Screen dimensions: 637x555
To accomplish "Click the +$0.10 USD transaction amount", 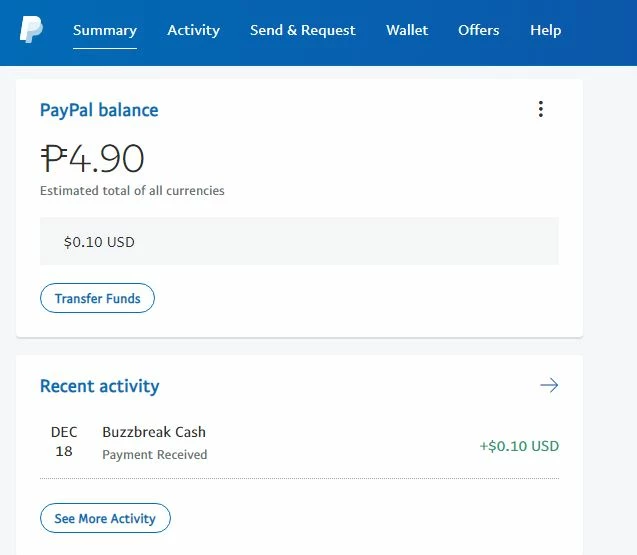I will [519, 446].
